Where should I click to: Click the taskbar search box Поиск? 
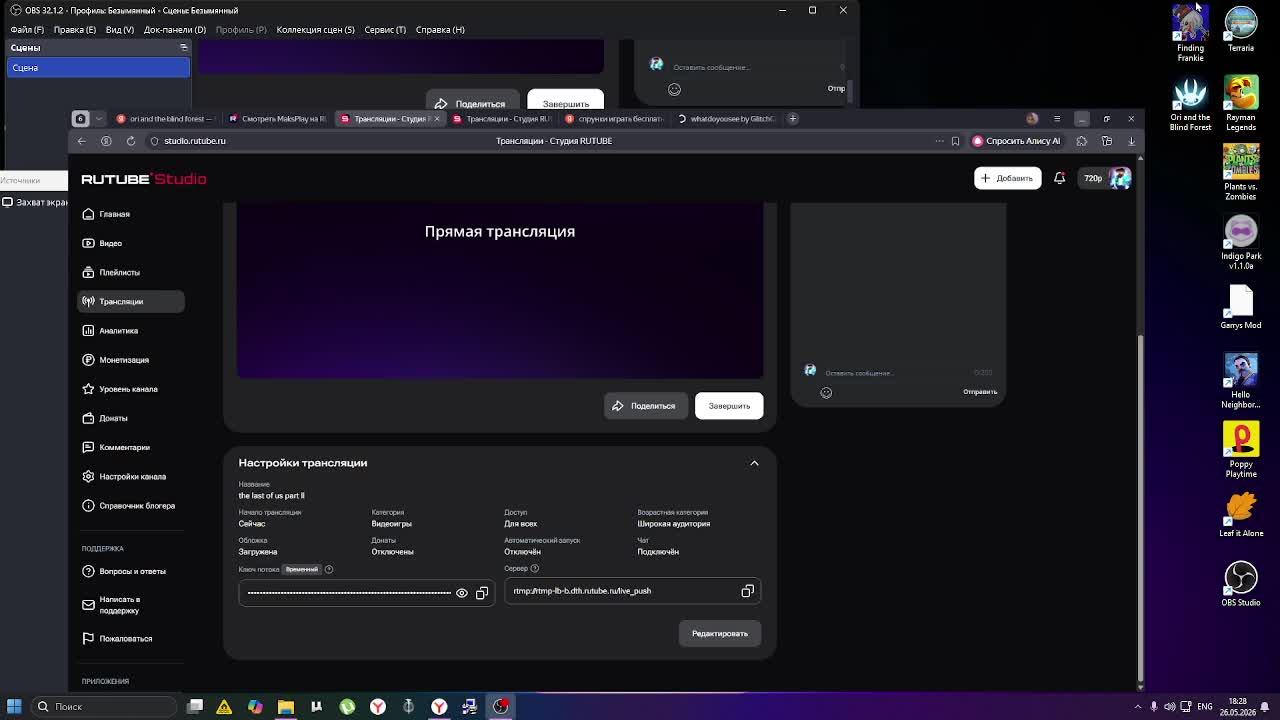pyautogui.click(x=104, y=707)
